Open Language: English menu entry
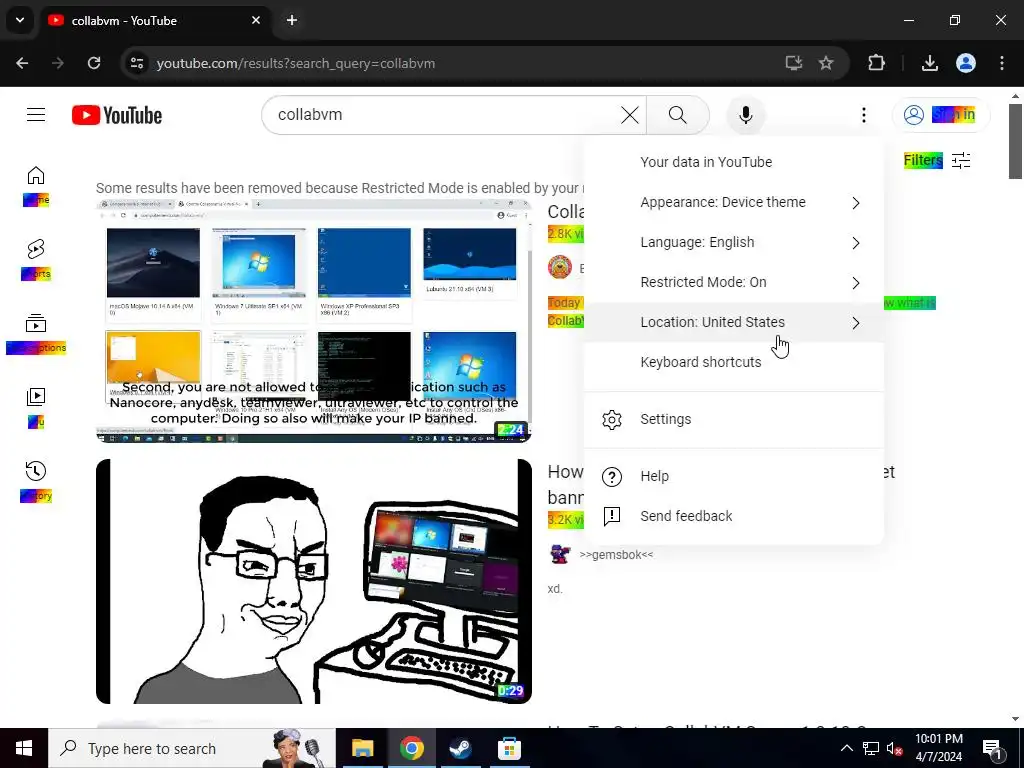The width and height of the screenshot is (1024, 768). tap(734, 242)
